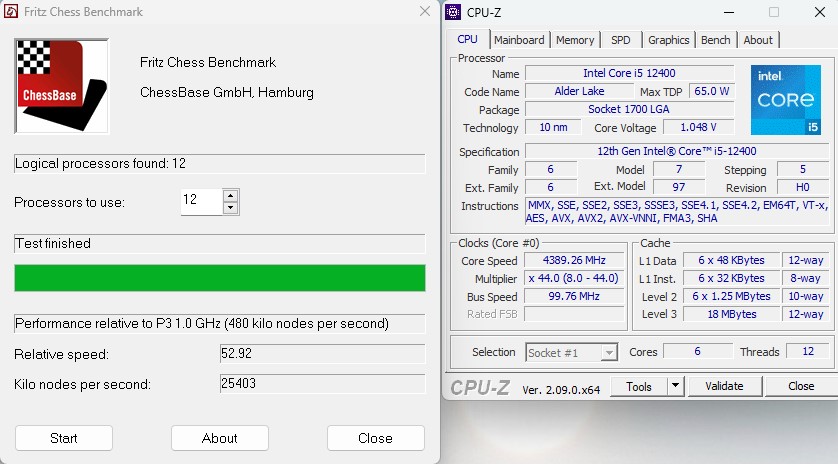
Task: Click the Validate button in CPU-Z
Action: click(724, 386)
